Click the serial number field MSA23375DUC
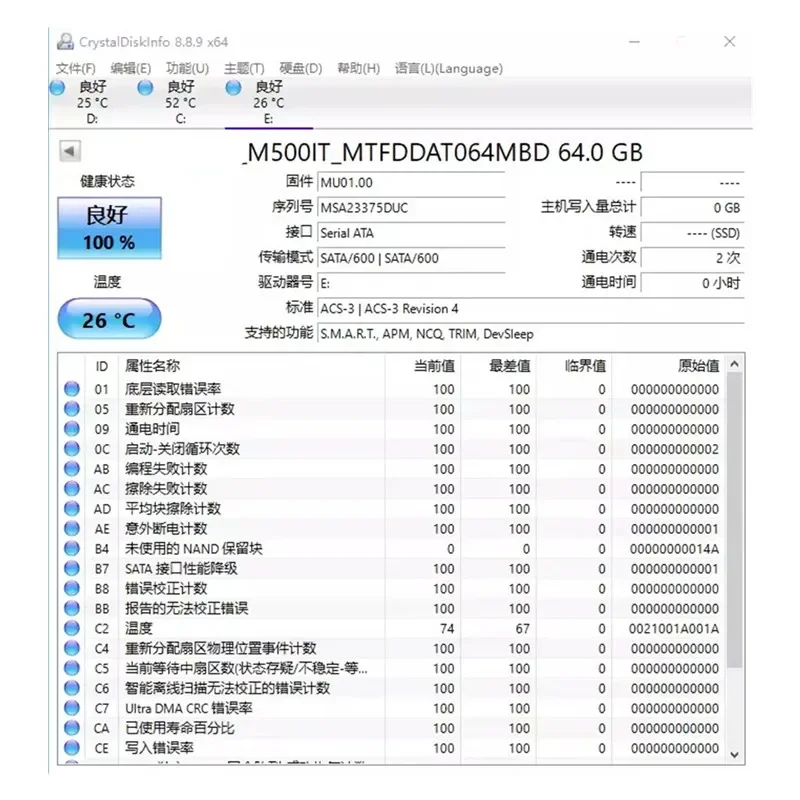800x800 pixels. click(x=411, y=208)
